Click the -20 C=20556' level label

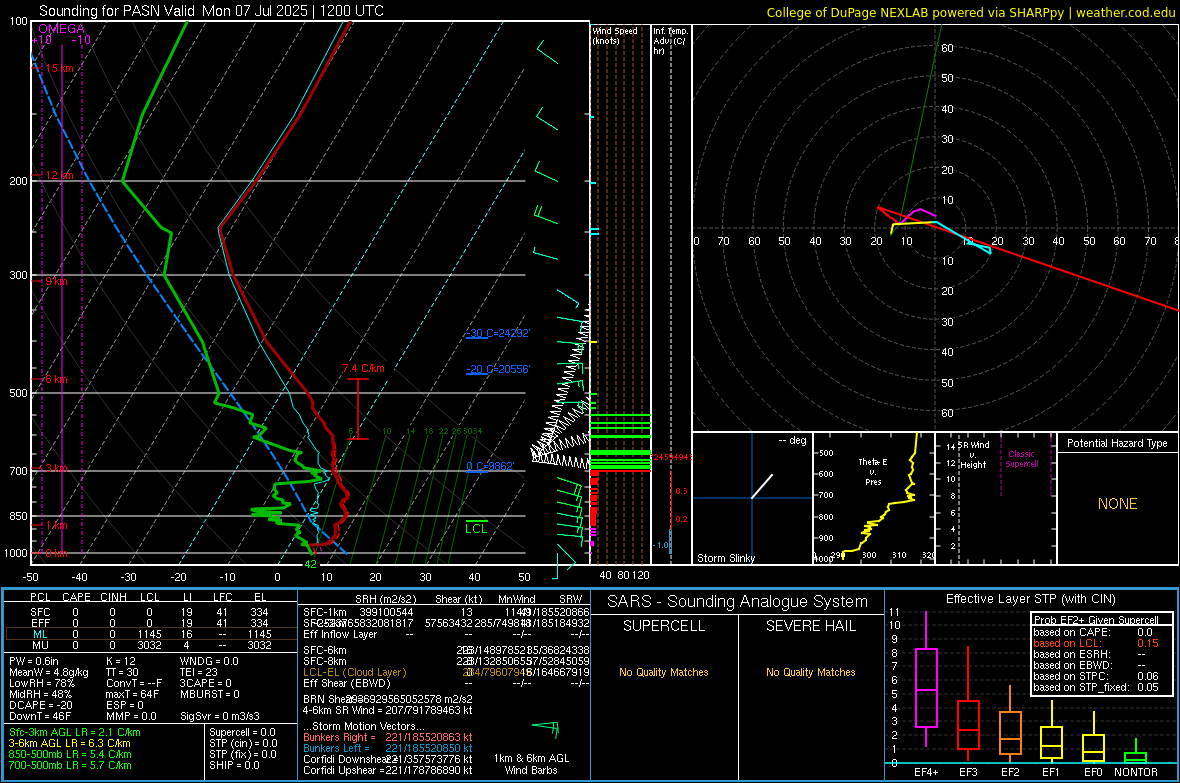point(498,369)
